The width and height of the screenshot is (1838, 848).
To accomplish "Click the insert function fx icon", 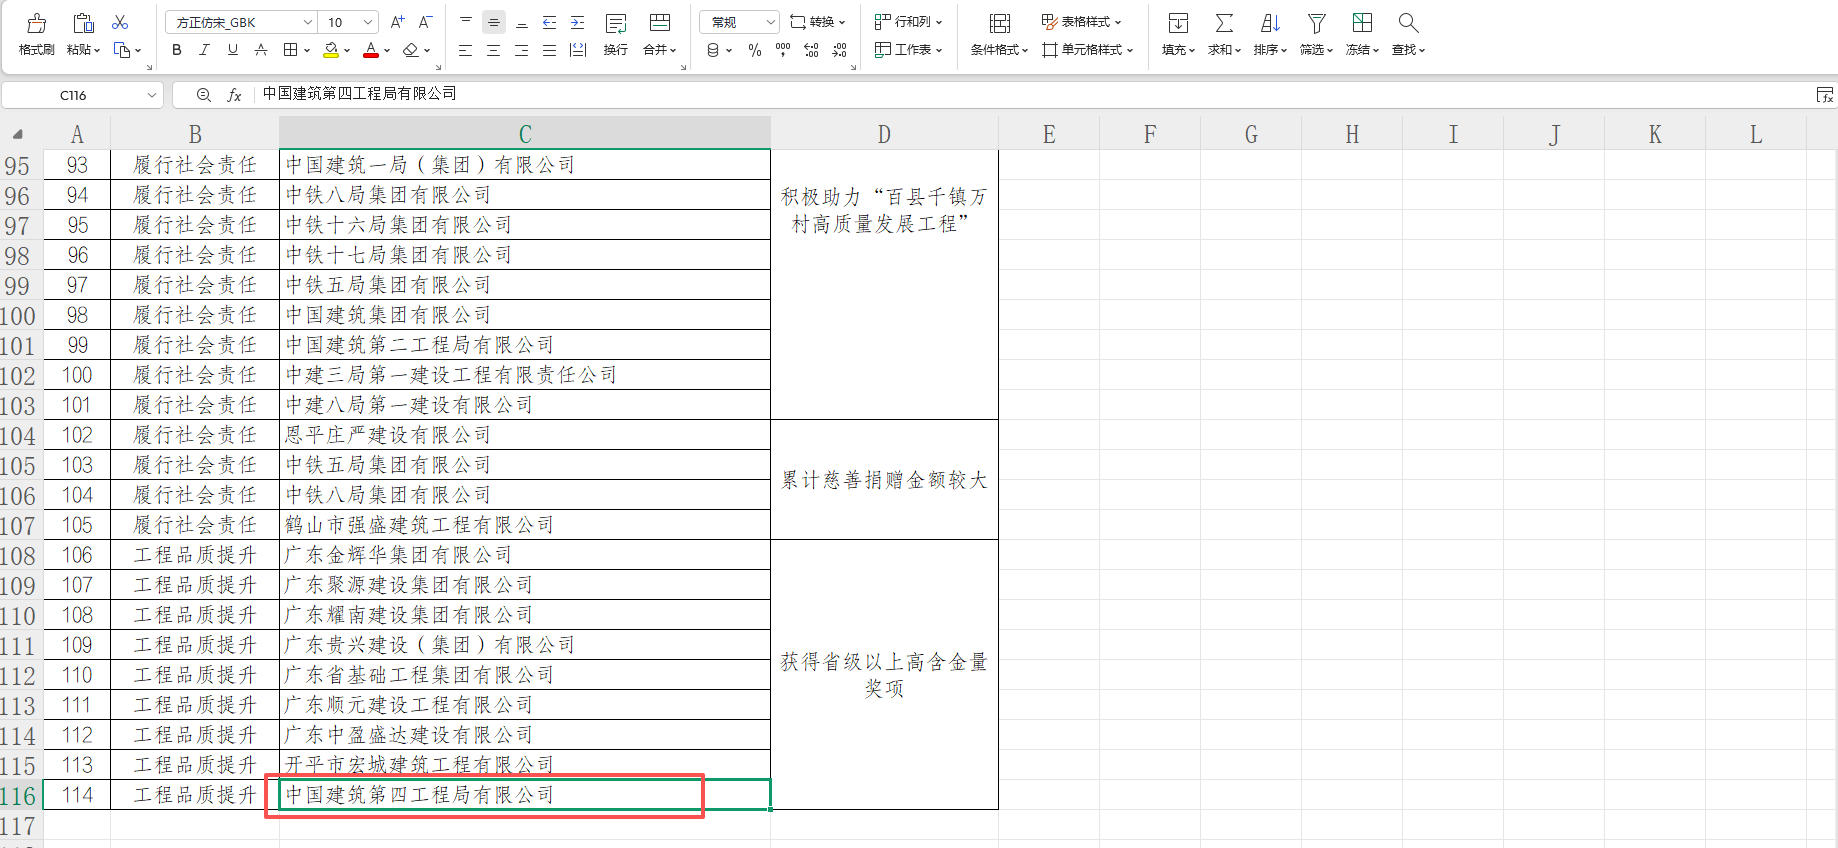I will [234, 95].
